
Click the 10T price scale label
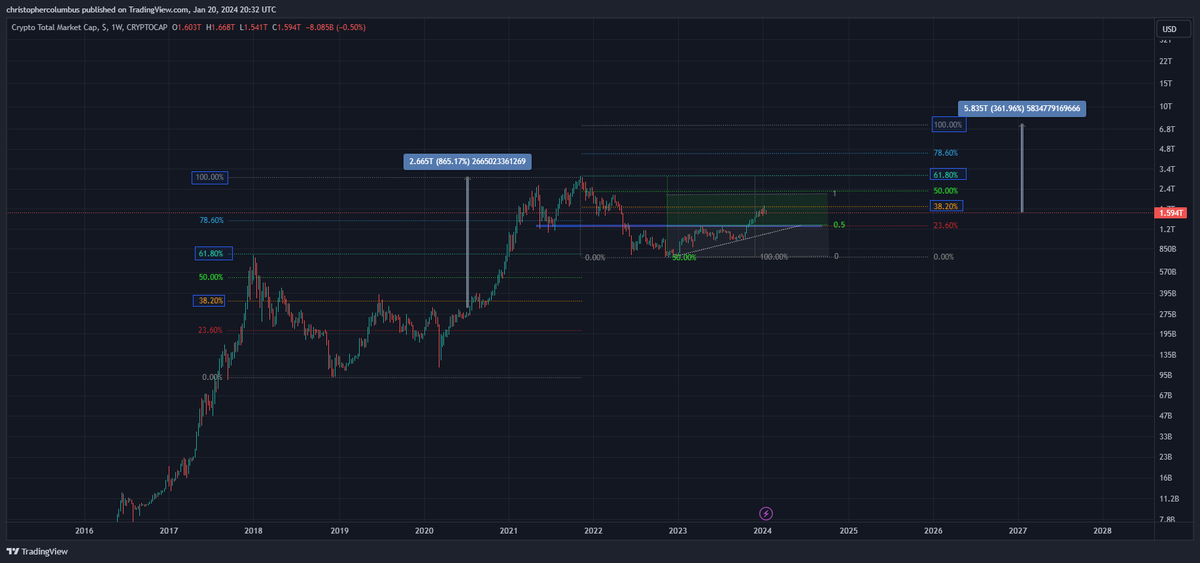[1165, 106]
